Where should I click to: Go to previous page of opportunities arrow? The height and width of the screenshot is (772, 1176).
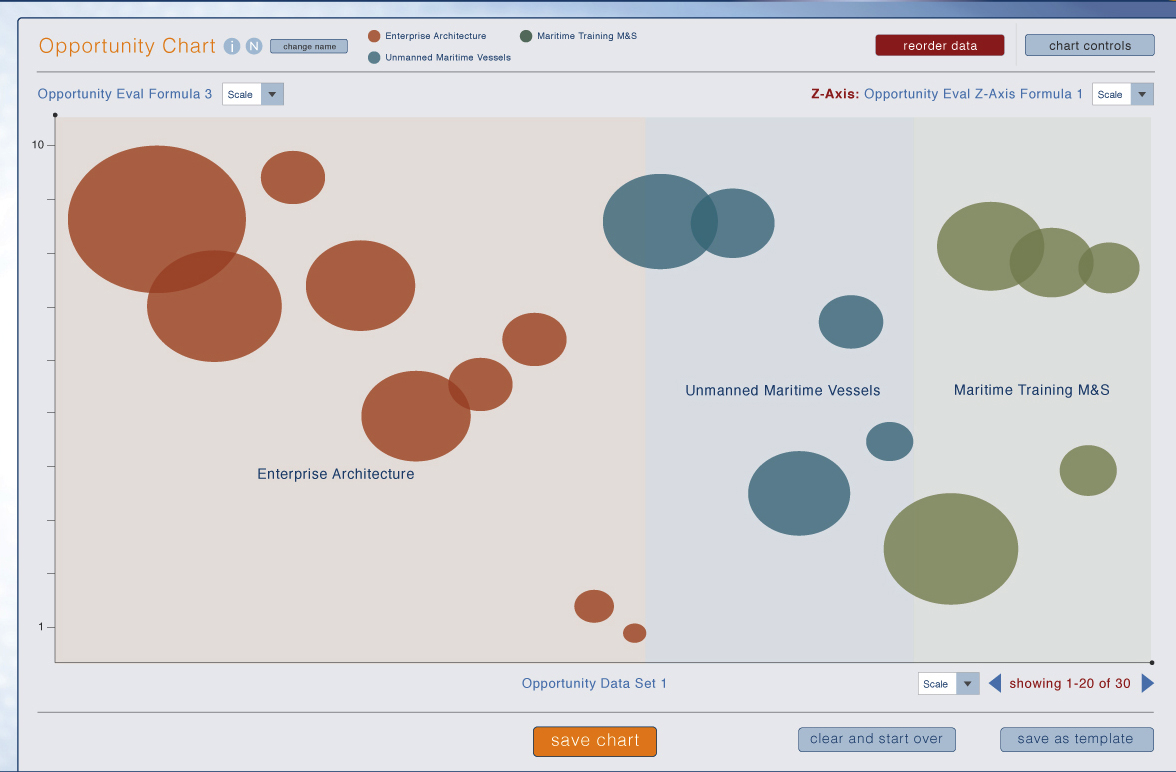995,683
